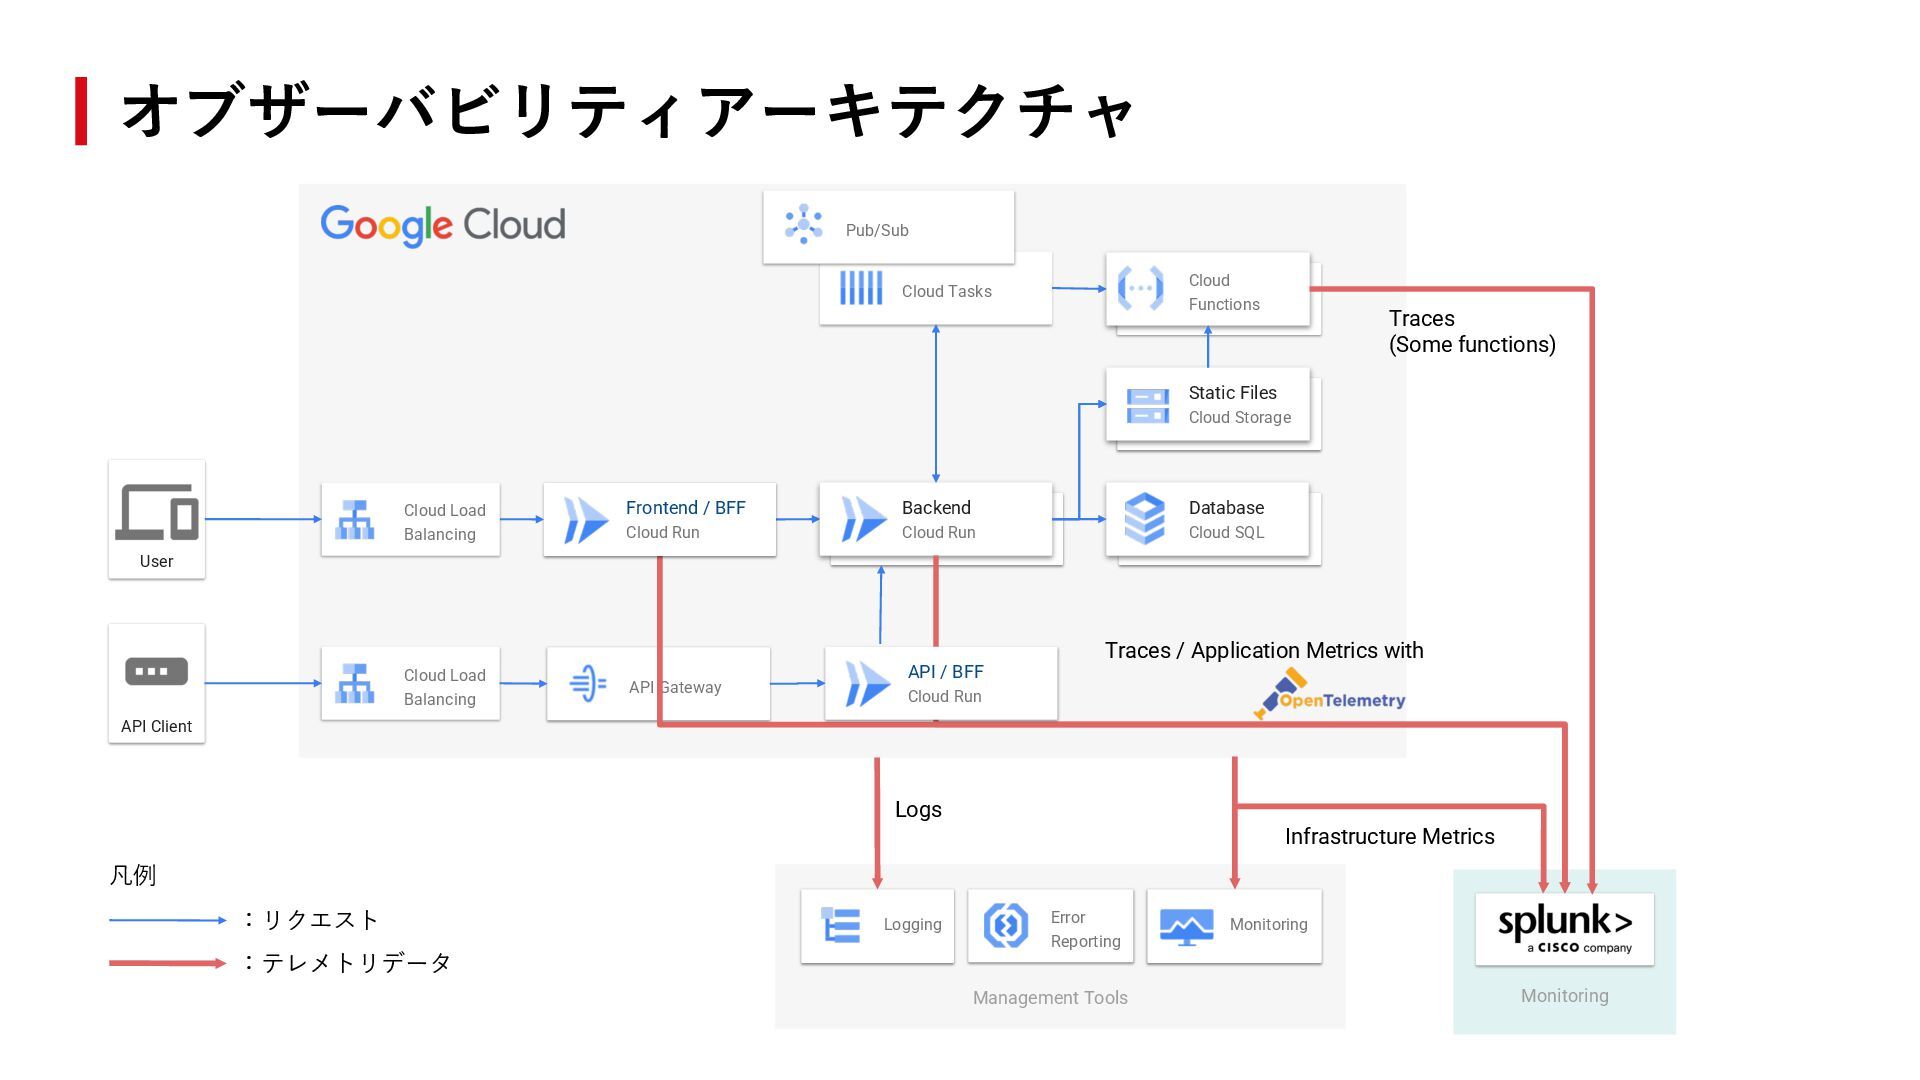This screenshot has height=1080, width=1920.
Task: Click the Frontend / BFF label
Action: coord(685,508)
